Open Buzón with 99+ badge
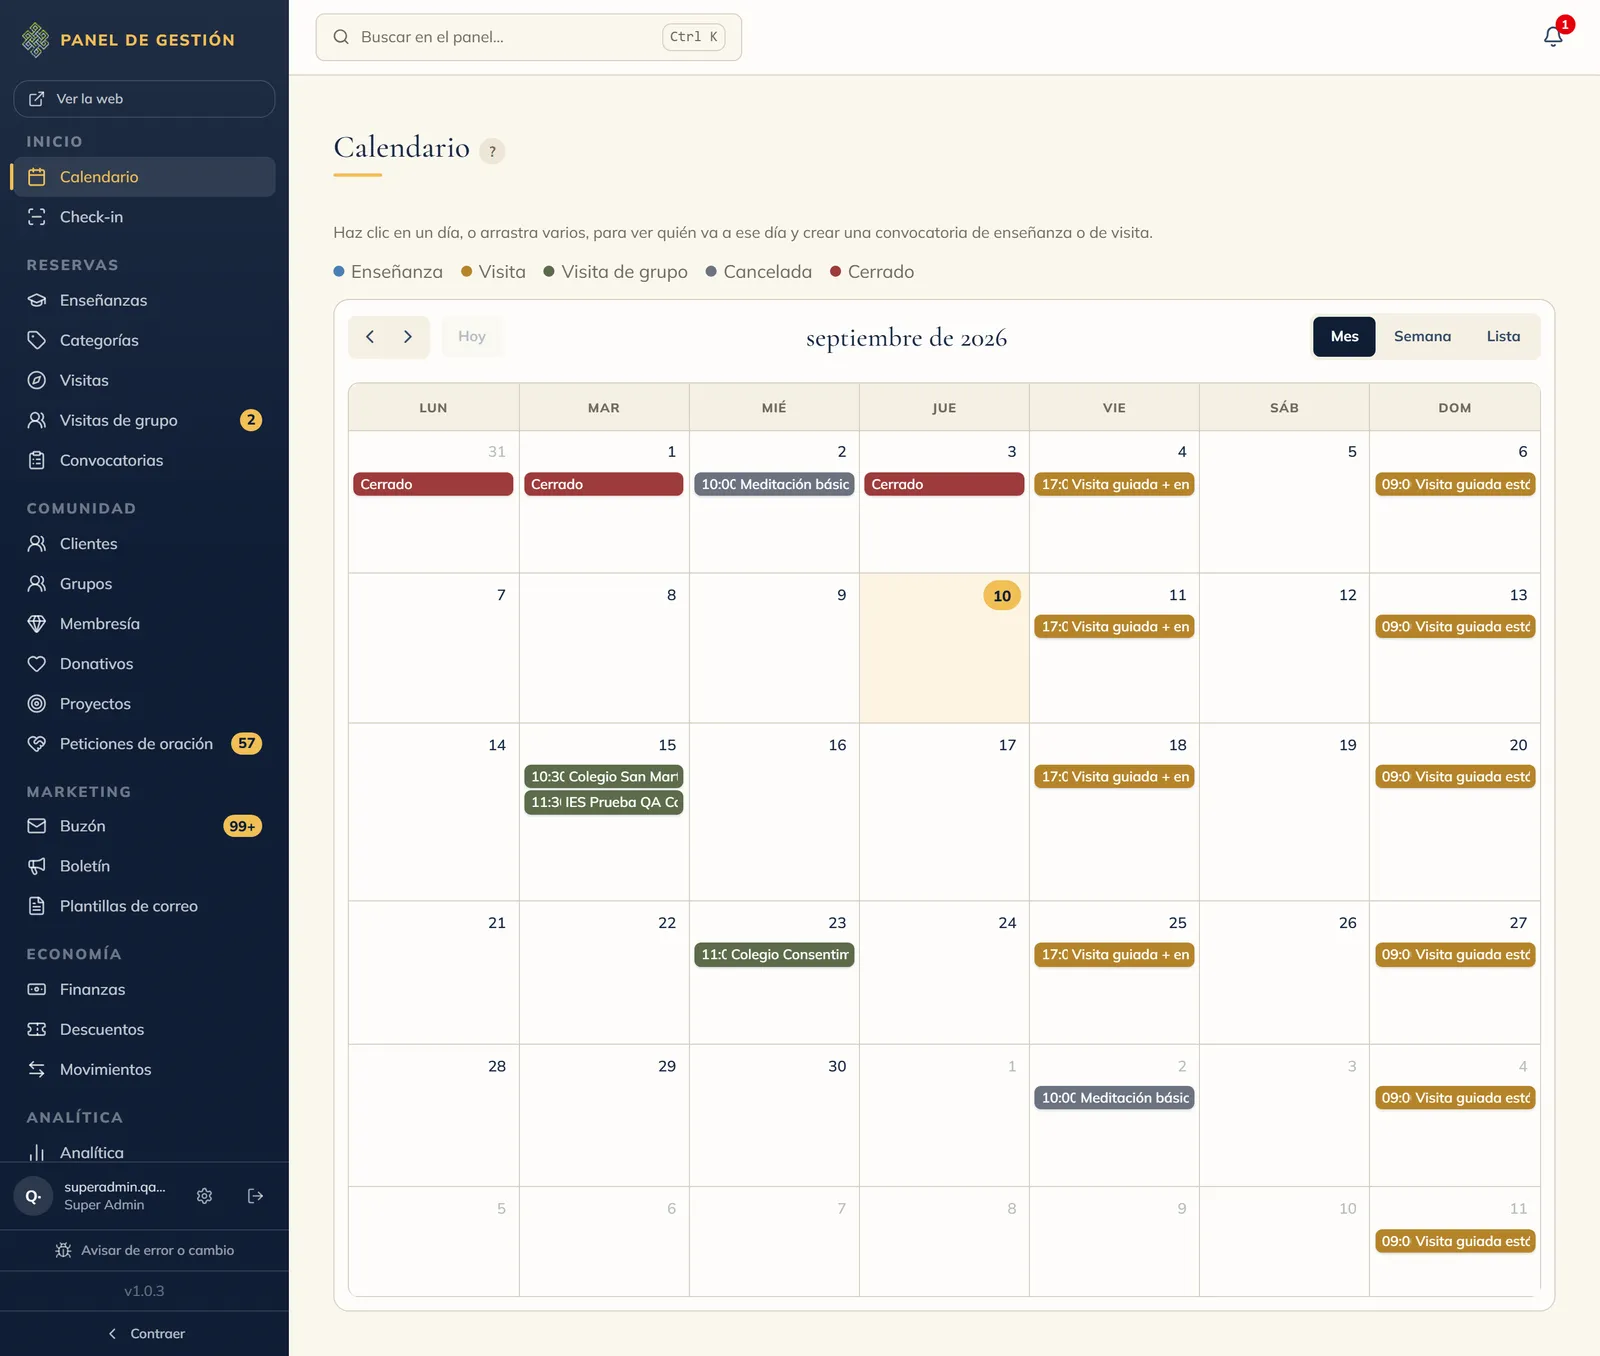The image size is (1600, 1356). [x=144, y=826]
